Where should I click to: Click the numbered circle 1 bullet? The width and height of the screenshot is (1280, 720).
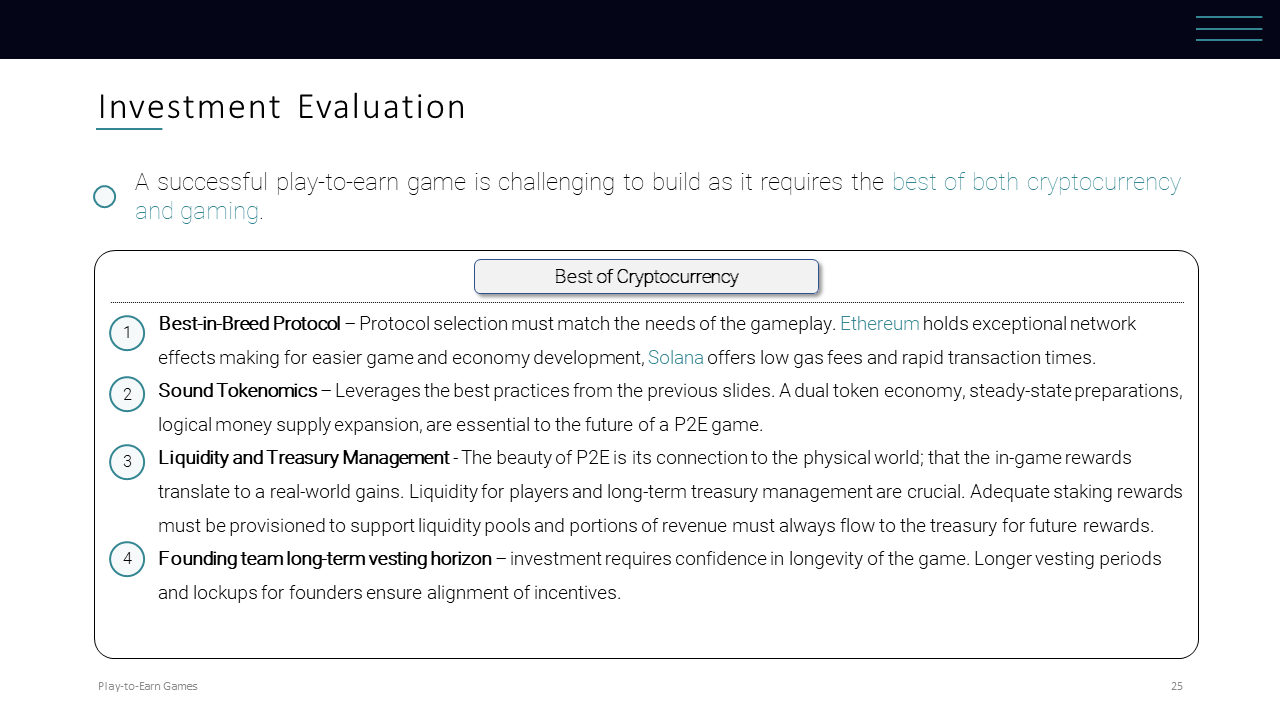point(127,333)
